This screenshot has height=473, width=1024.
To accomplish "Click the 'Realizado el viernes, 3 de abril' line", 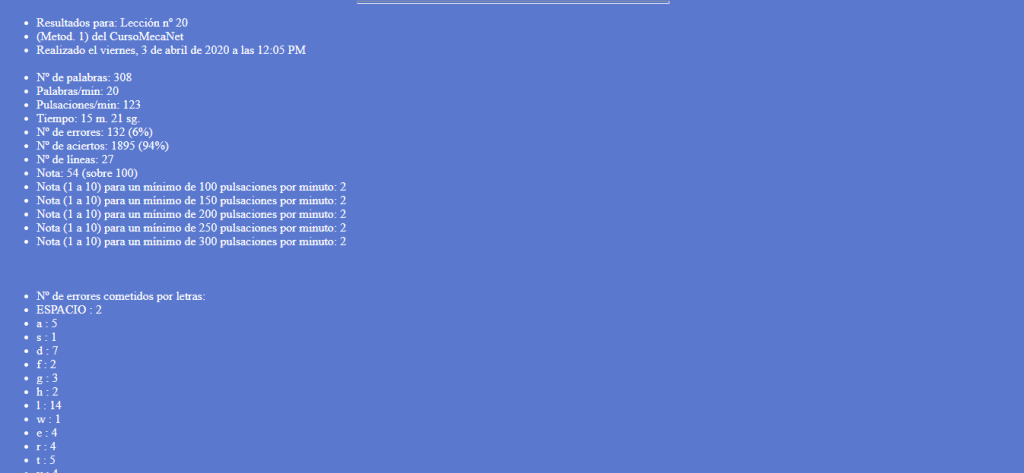I will (x=170, y=50).
